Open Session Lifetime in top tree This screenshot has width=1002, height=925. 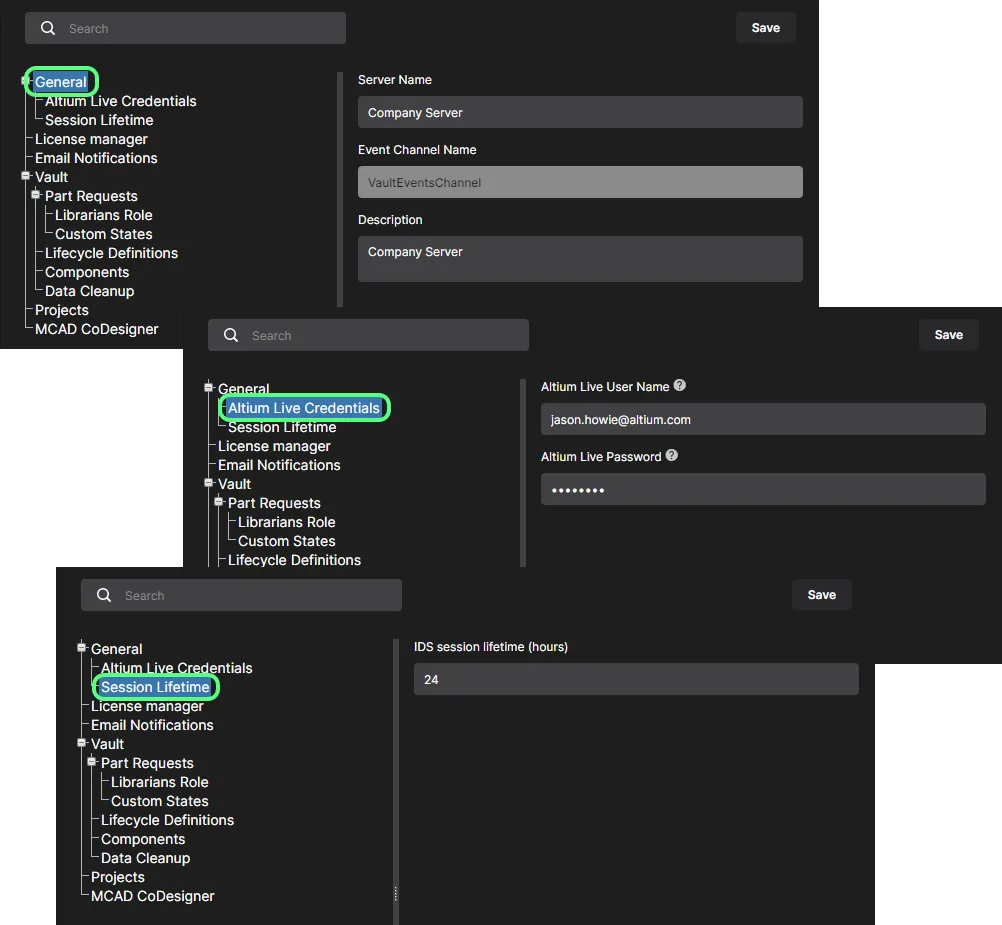pyautogui.click(x=99, y=120)
